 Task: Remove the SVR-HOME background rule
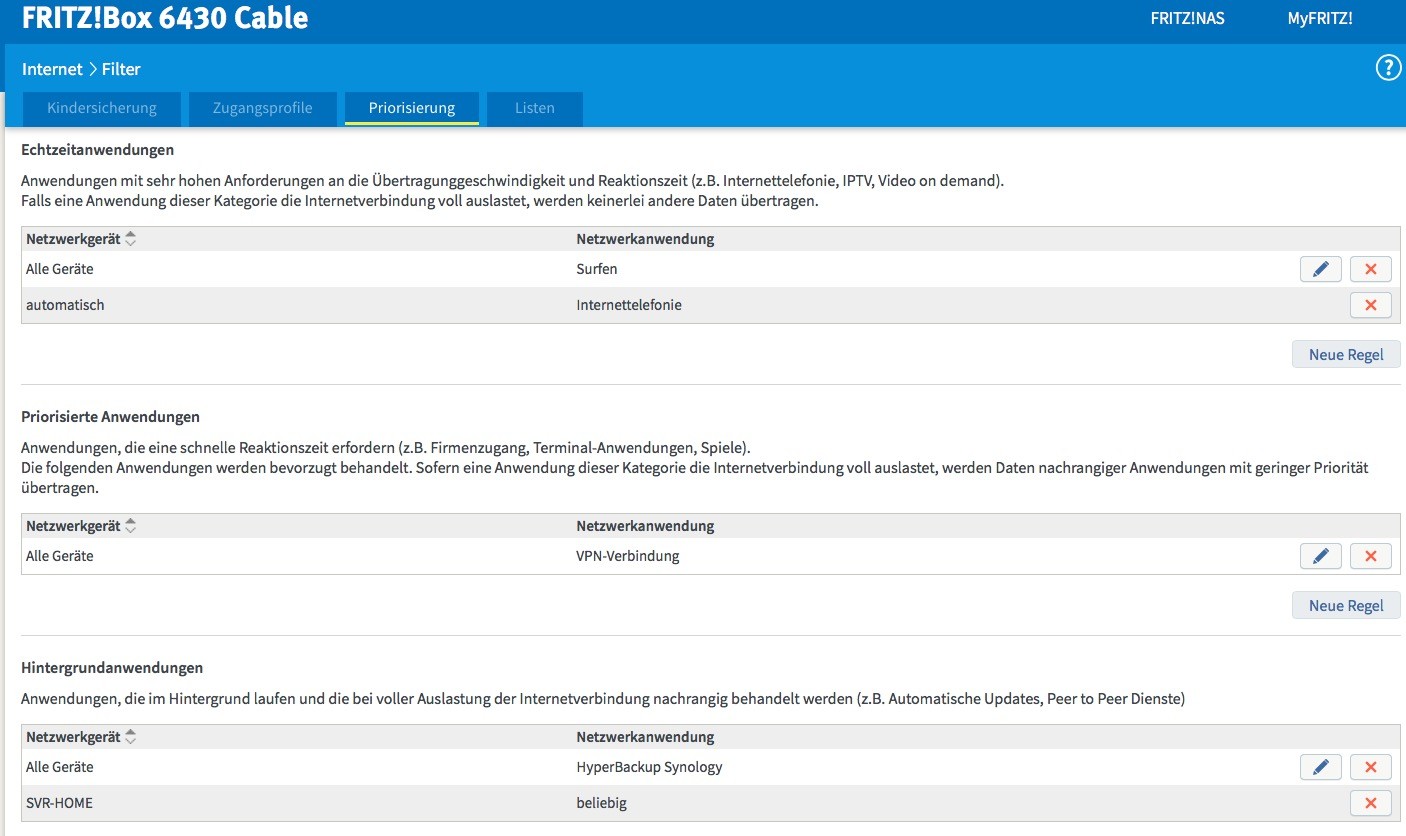click(1370, 803)
